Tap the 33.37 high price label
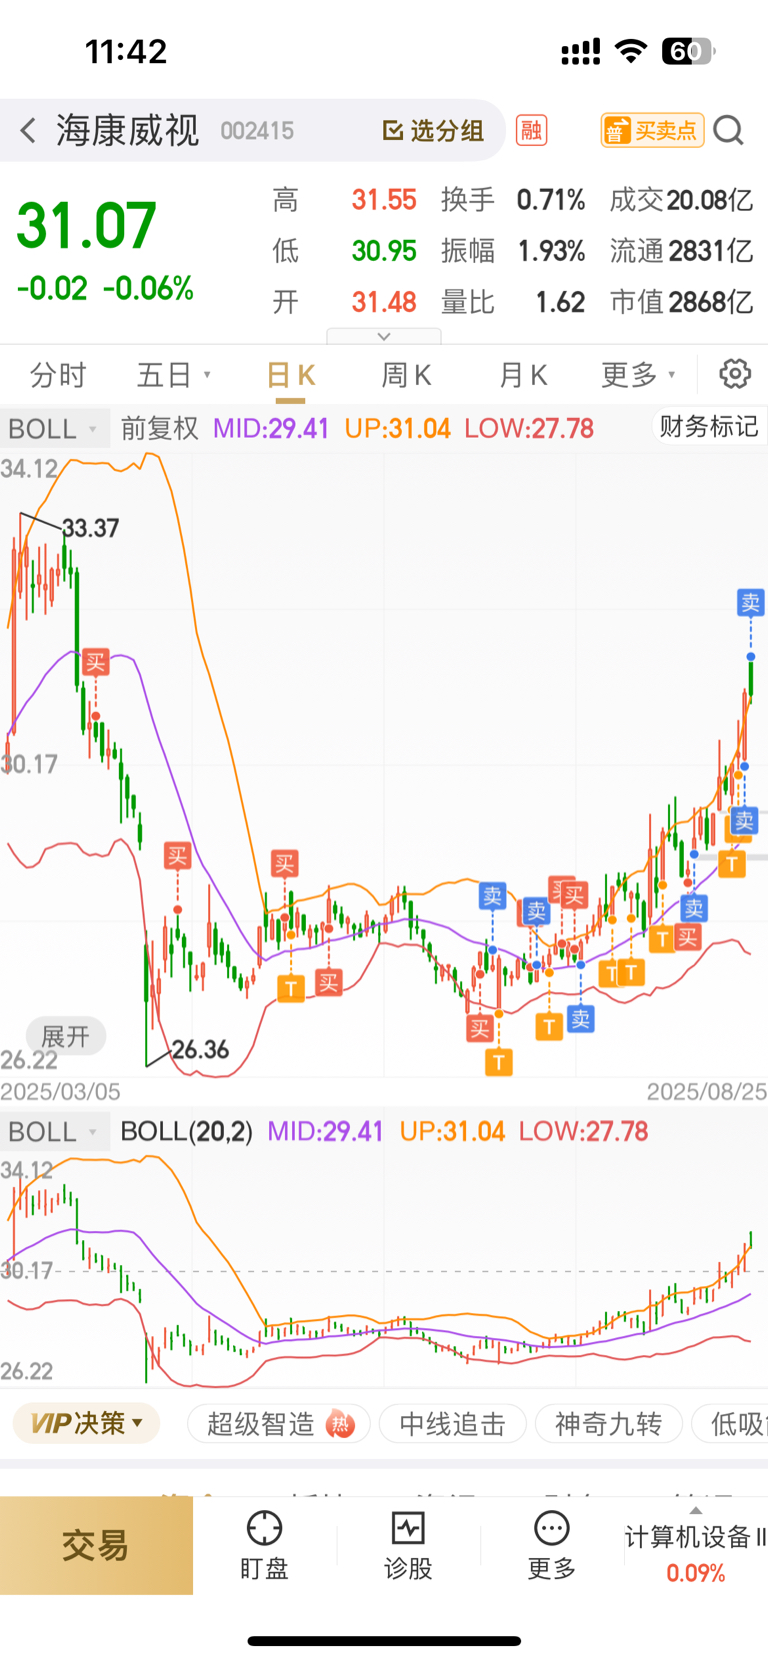This screenshot has width=768, height=1663. 91,528
